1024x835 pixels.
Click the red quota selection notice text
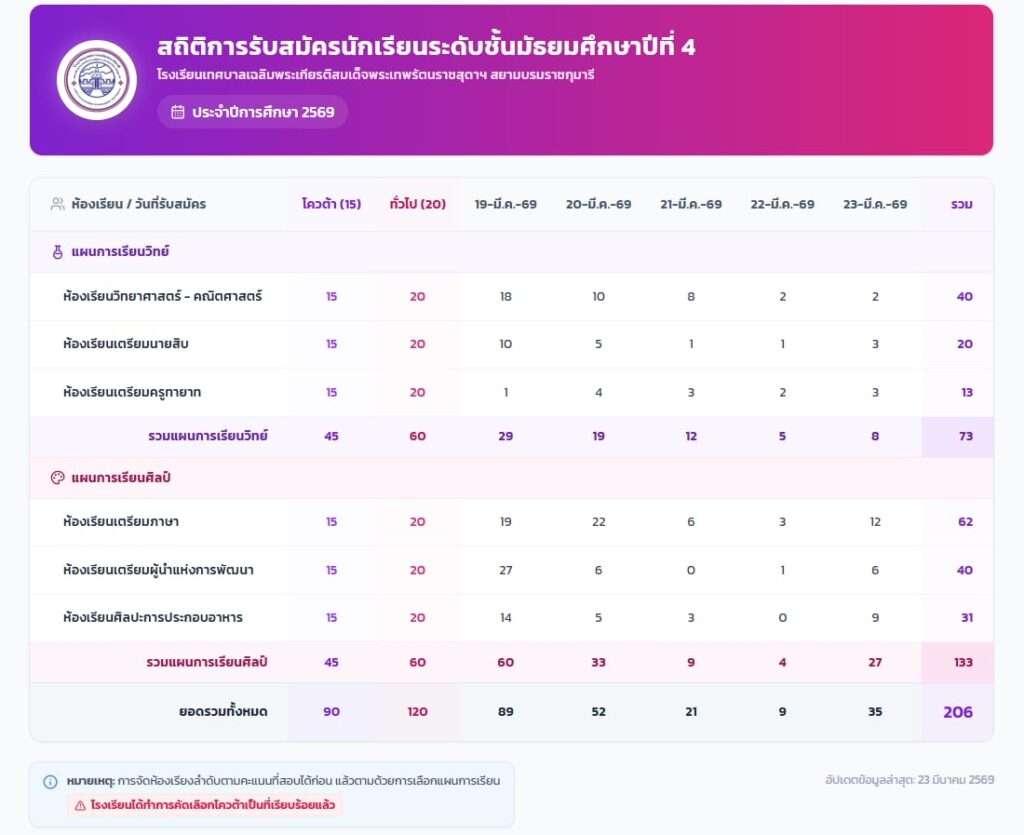tap(212, 804)
